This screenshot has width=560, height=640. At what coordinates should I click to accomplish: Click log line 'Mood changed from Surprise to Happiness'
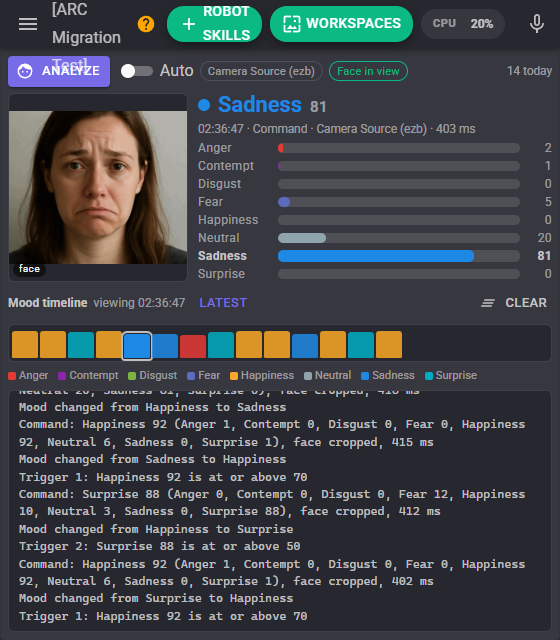[x=156, y=598]
